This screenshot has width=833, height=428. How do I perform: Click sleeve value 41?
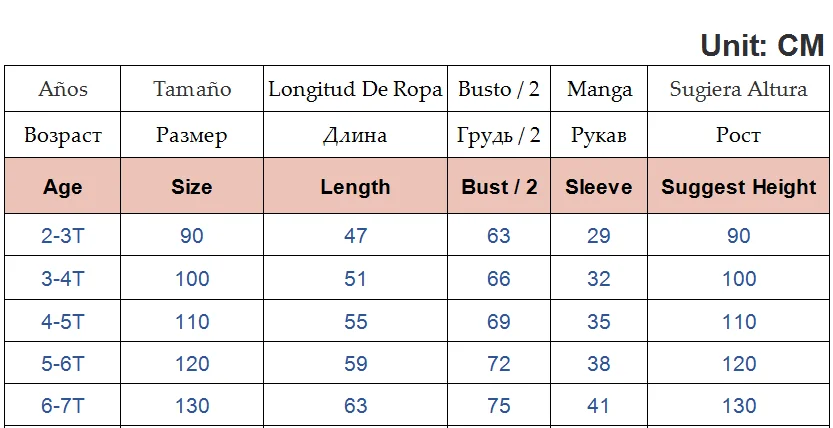point(599,406)
